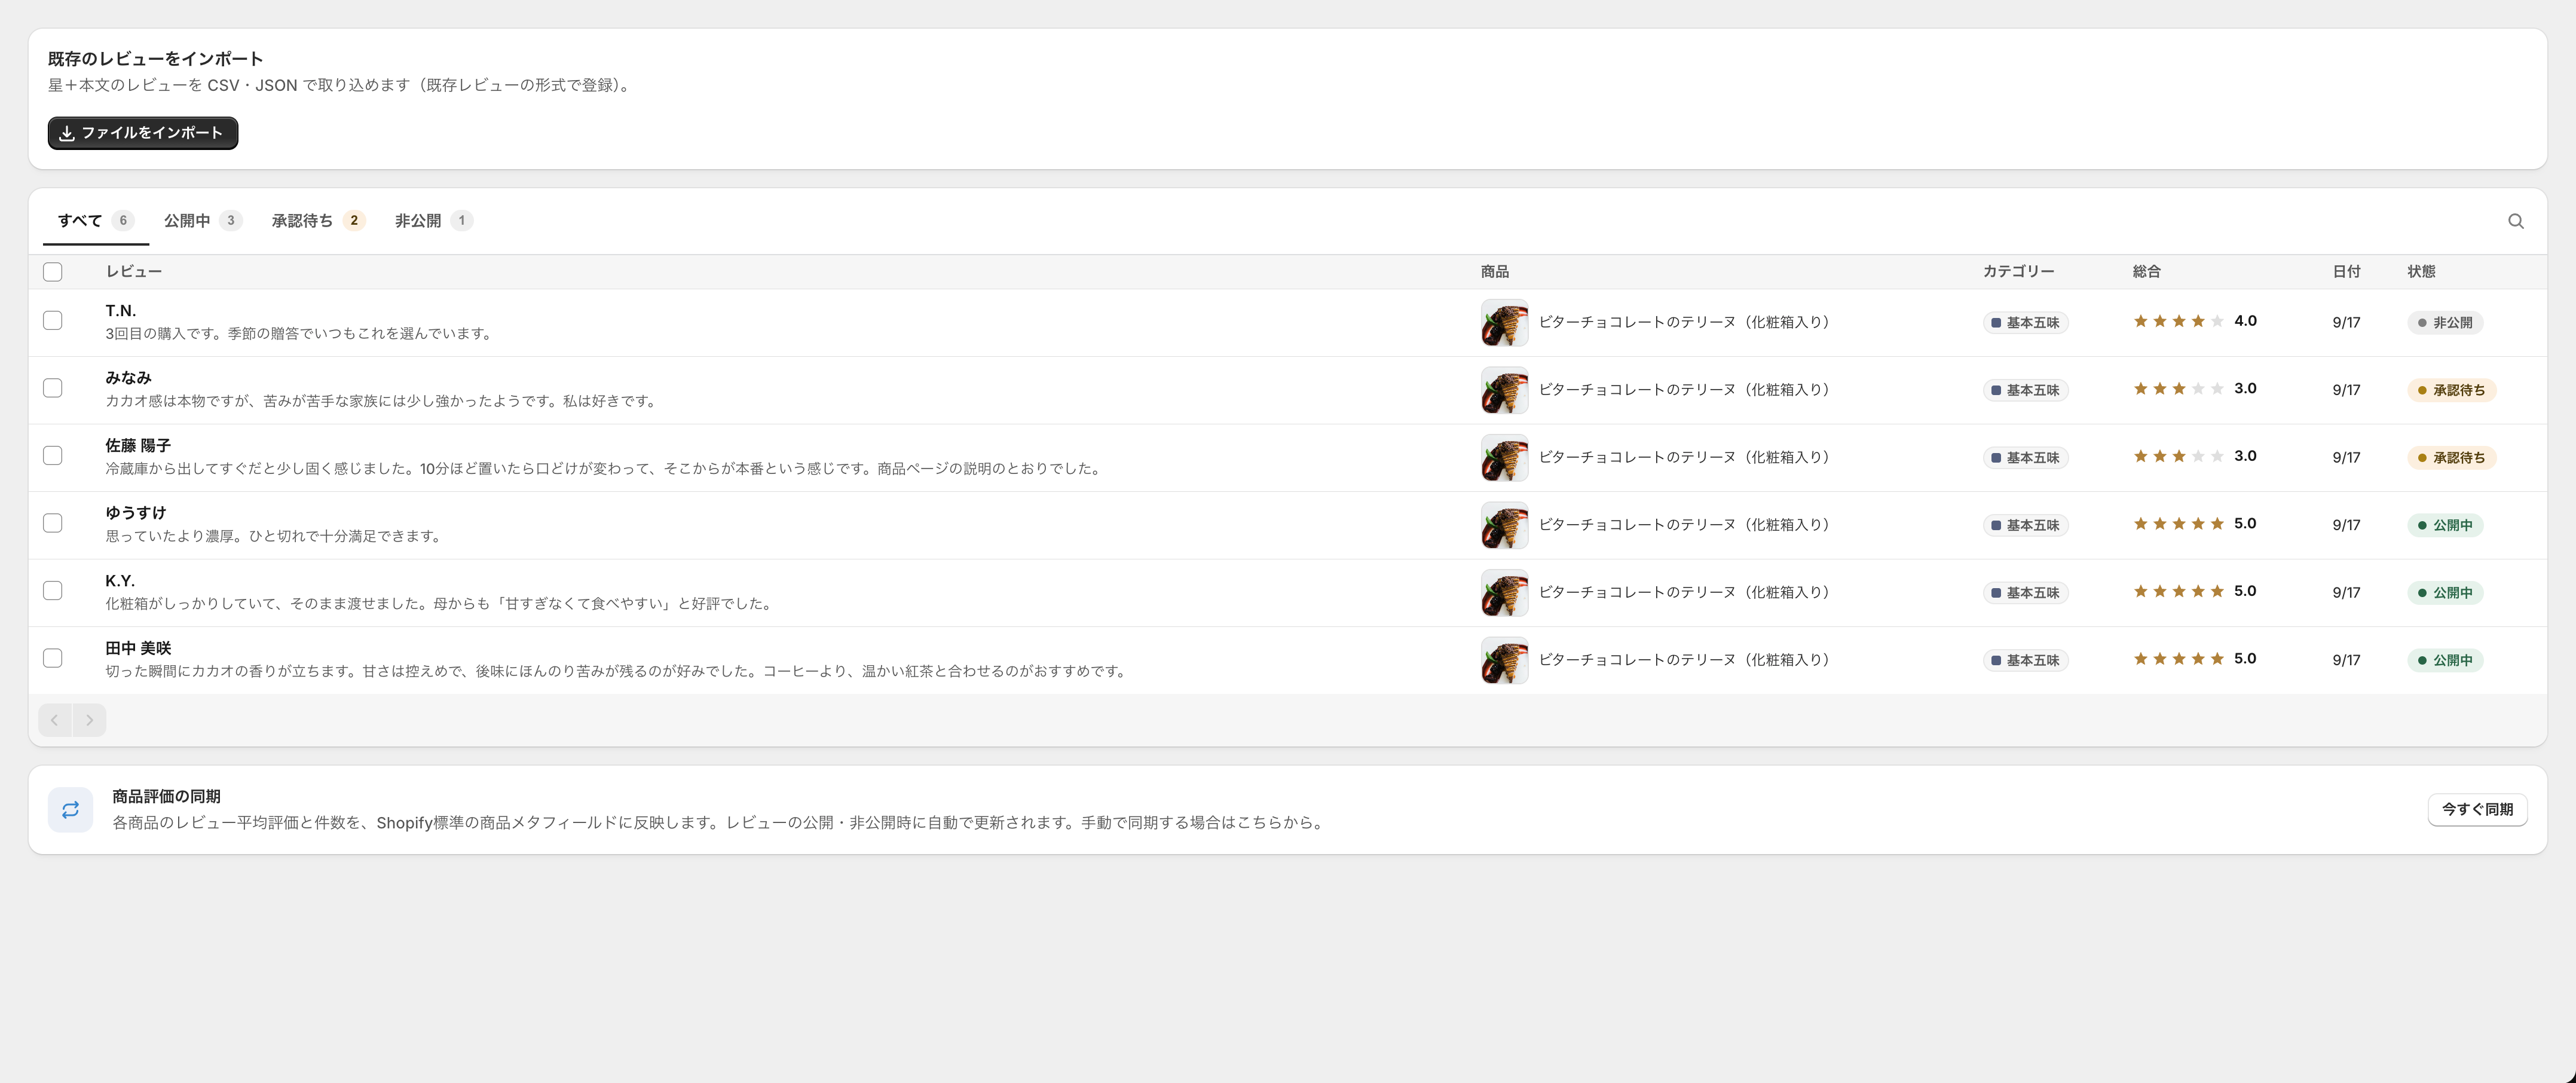Click 3.0 star rating in みなみ row
Image resolution: width=2576 pixels, height=1083 pixels.
click(x=2194, y=389)
